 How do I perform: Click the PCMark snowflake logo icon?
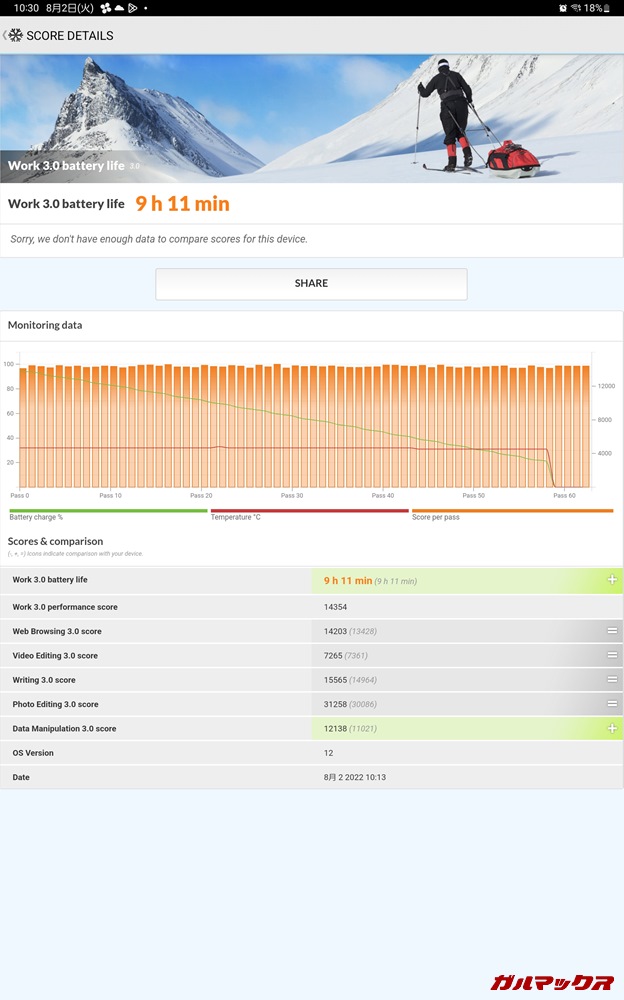pos(16,35)
